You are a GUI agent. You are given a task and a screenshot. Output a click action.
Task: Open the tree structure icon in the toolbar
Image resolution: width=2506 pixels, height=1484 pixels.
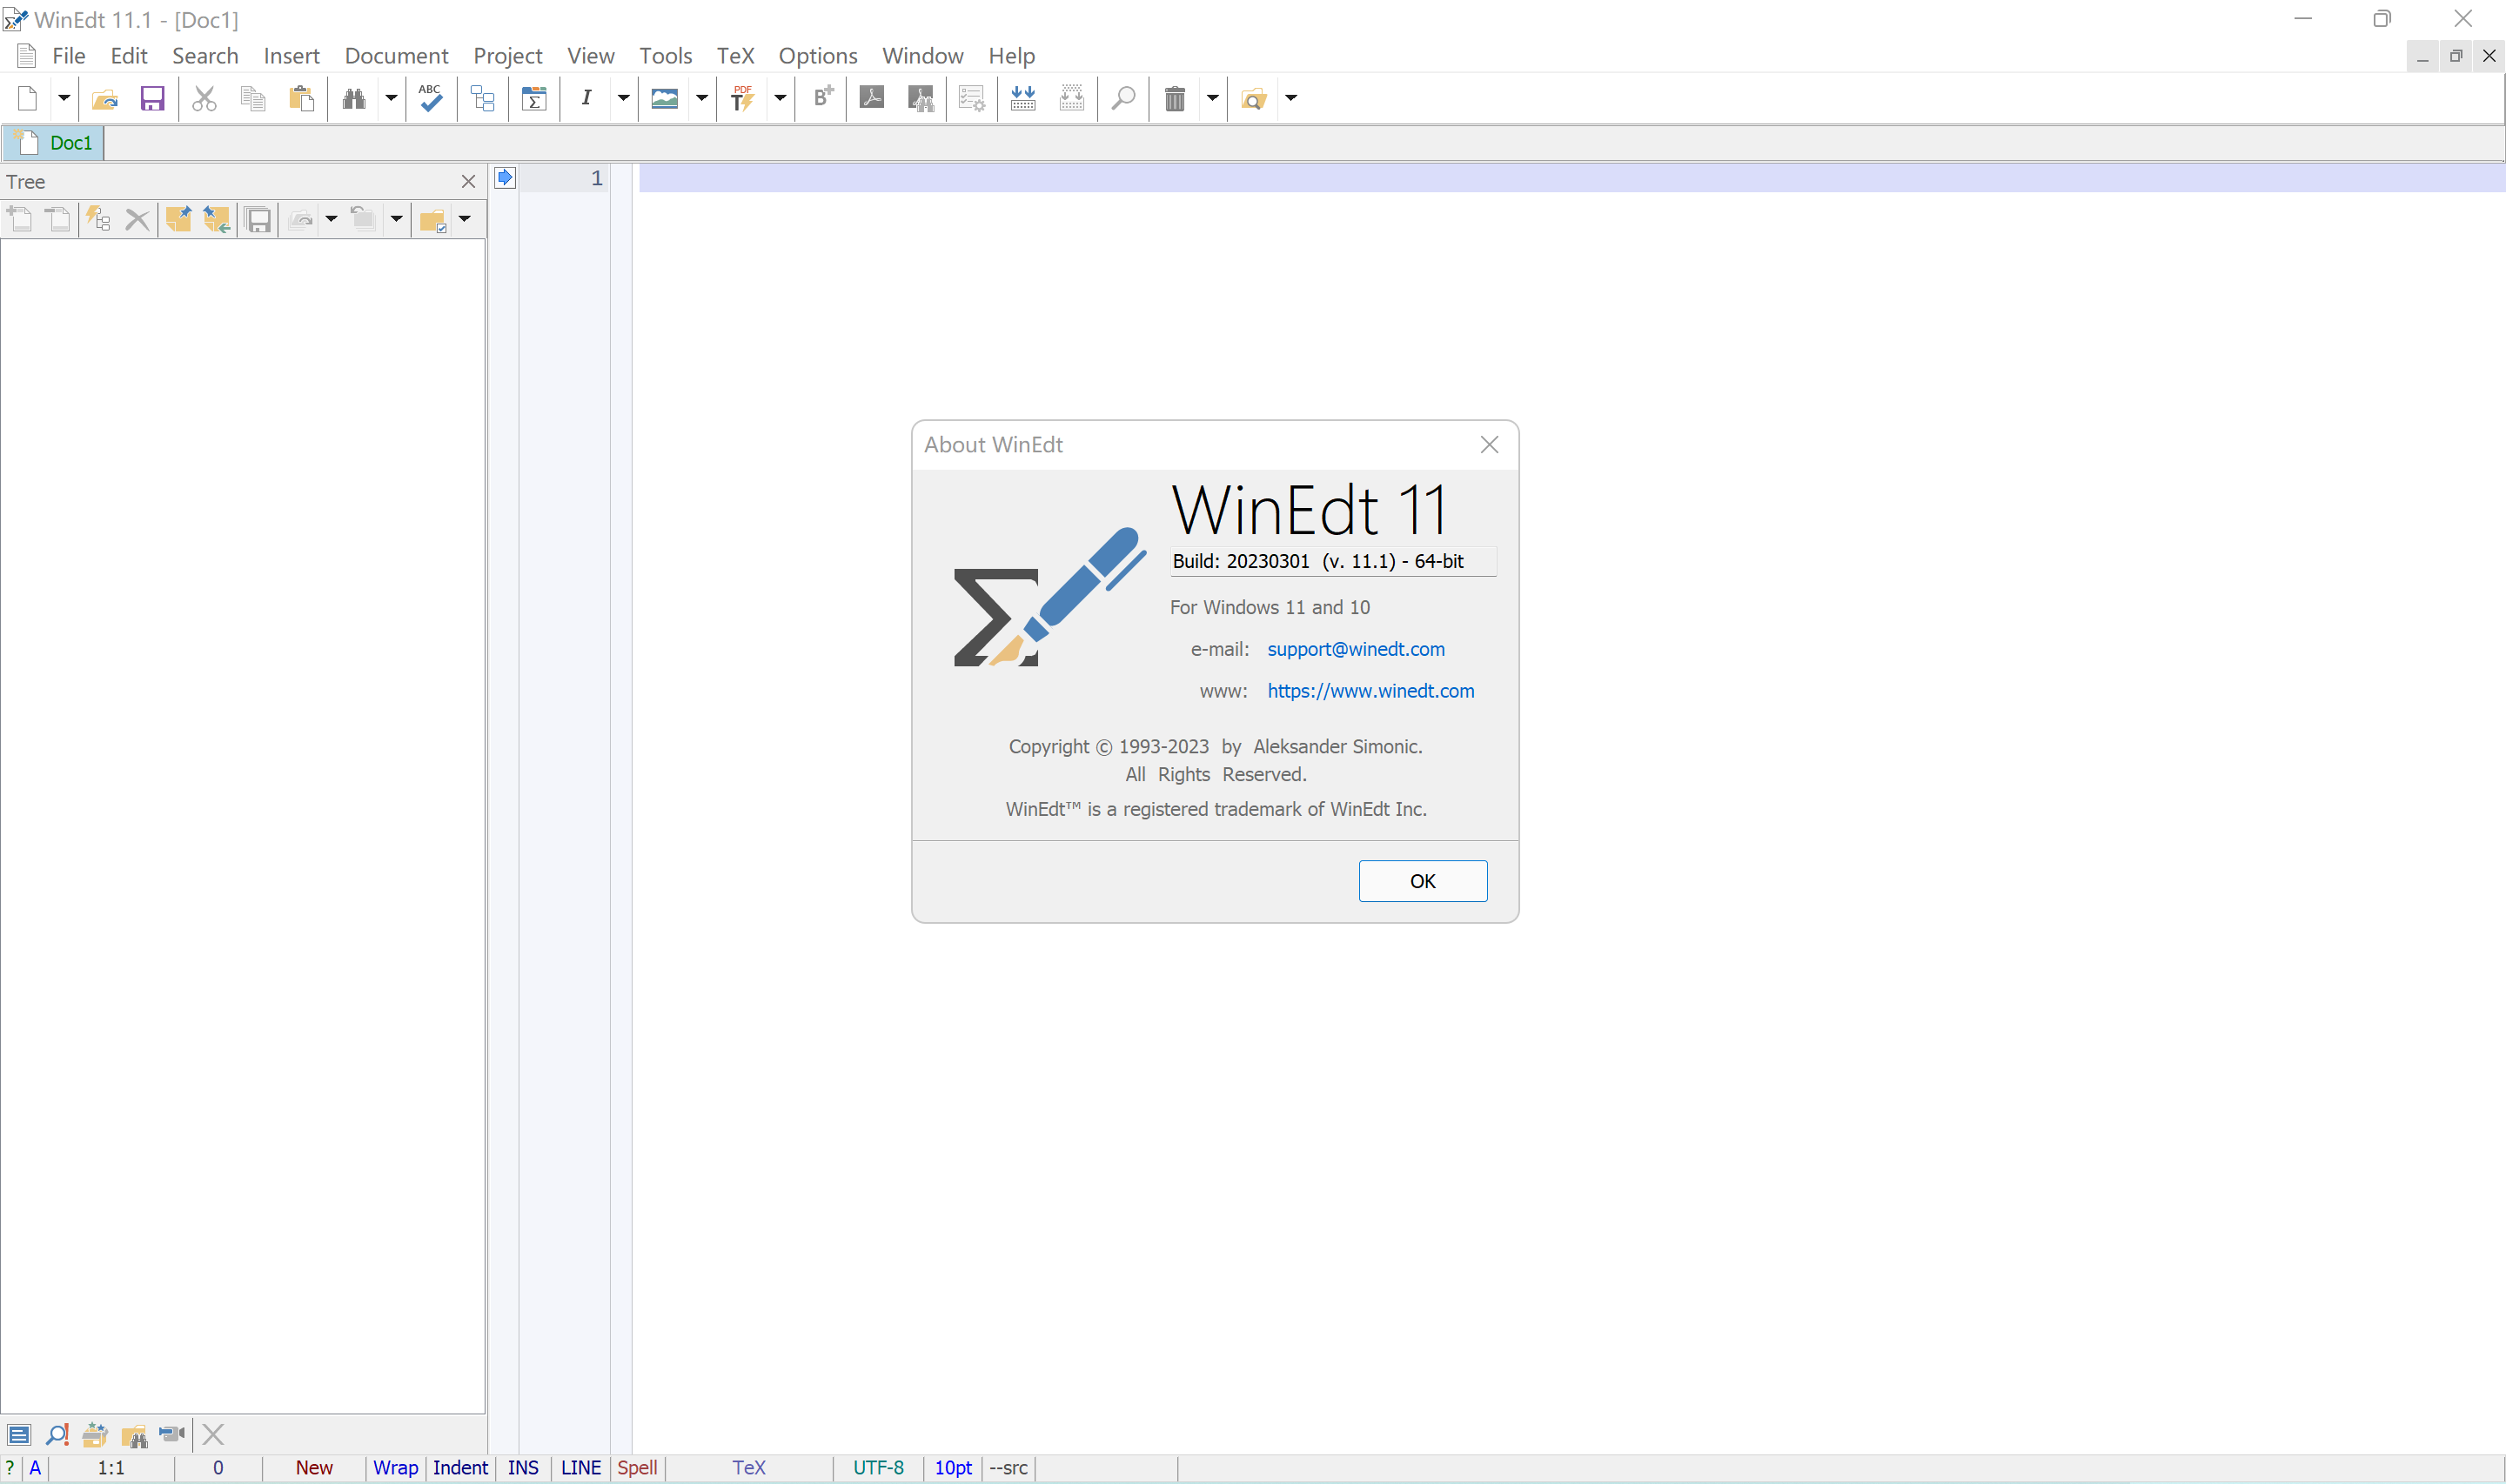(x=483, y=98)
